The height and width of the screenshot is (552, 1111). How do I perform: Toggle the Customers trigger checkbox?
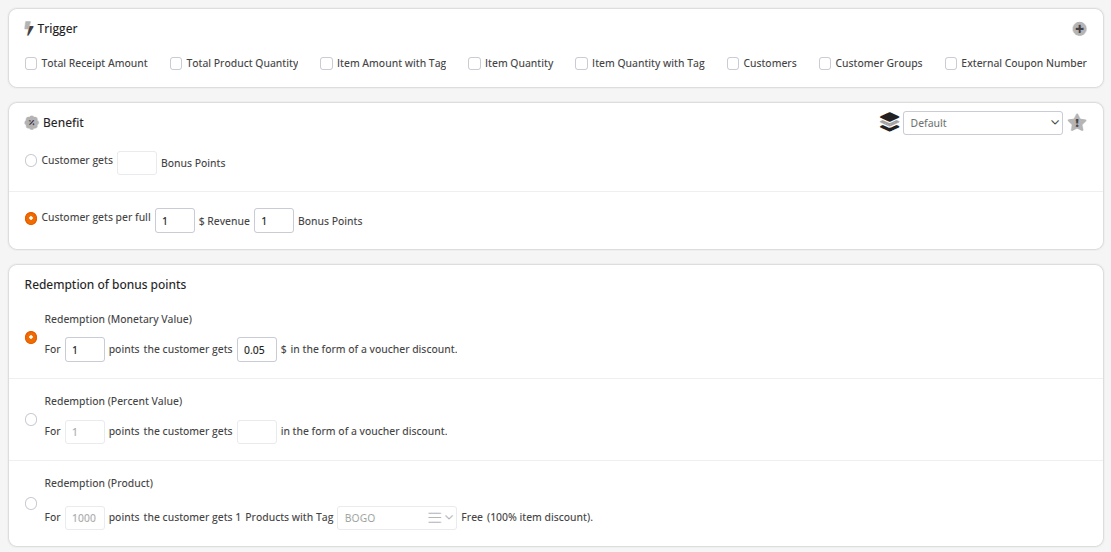click(733, 64)
